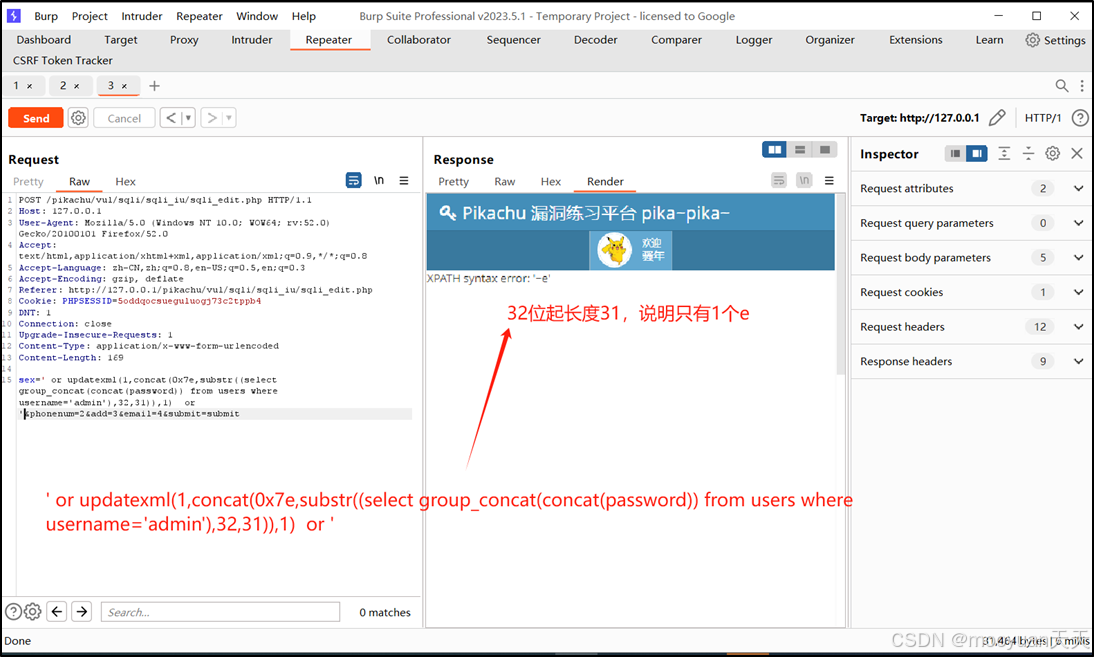Open the Collaborator tab
The height and width of the screenshot is (657, 1094).
point(419,40)
